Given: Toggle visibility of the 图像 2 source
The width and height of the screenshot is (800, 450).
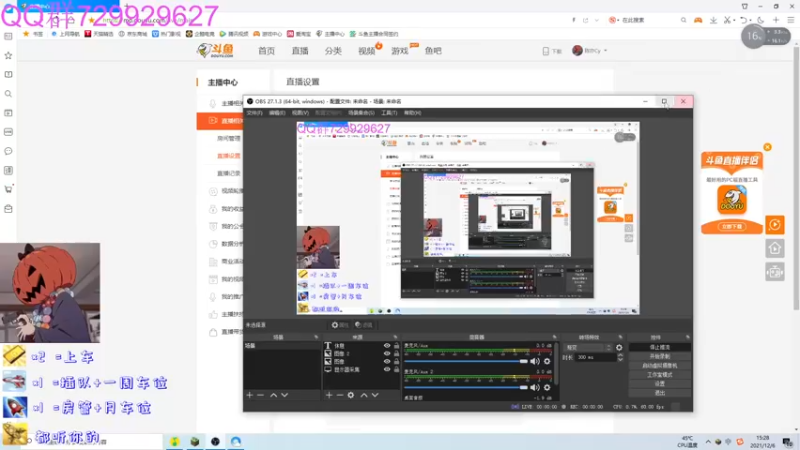Looking at the screenshot, I should (x=387, y=354).
